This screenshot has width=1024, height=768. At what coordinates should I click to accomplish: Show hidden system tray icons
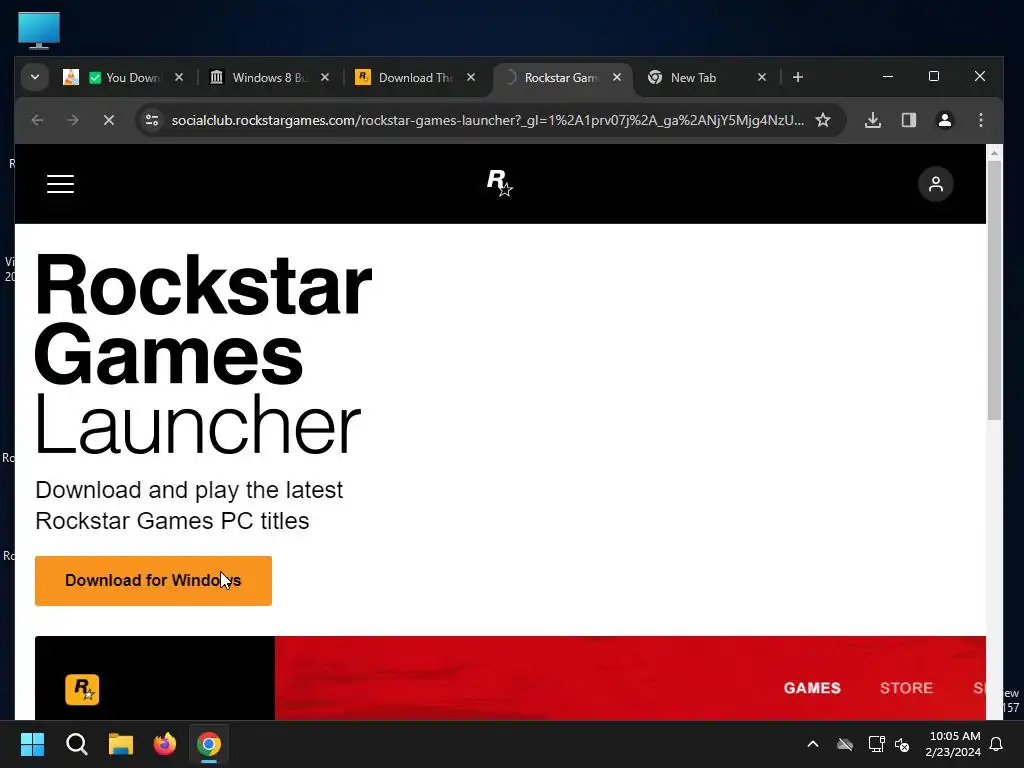coord(813,744)
